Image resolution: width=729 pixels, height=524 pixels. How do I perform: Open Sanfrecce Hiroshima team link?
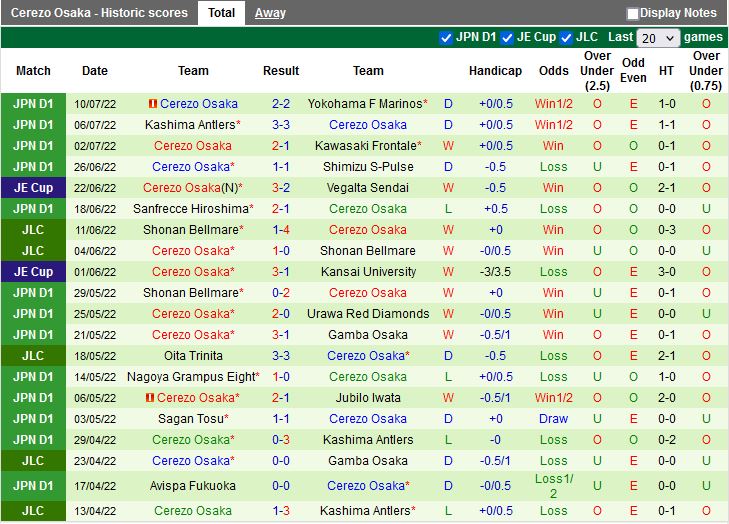(x=190, y=209)
